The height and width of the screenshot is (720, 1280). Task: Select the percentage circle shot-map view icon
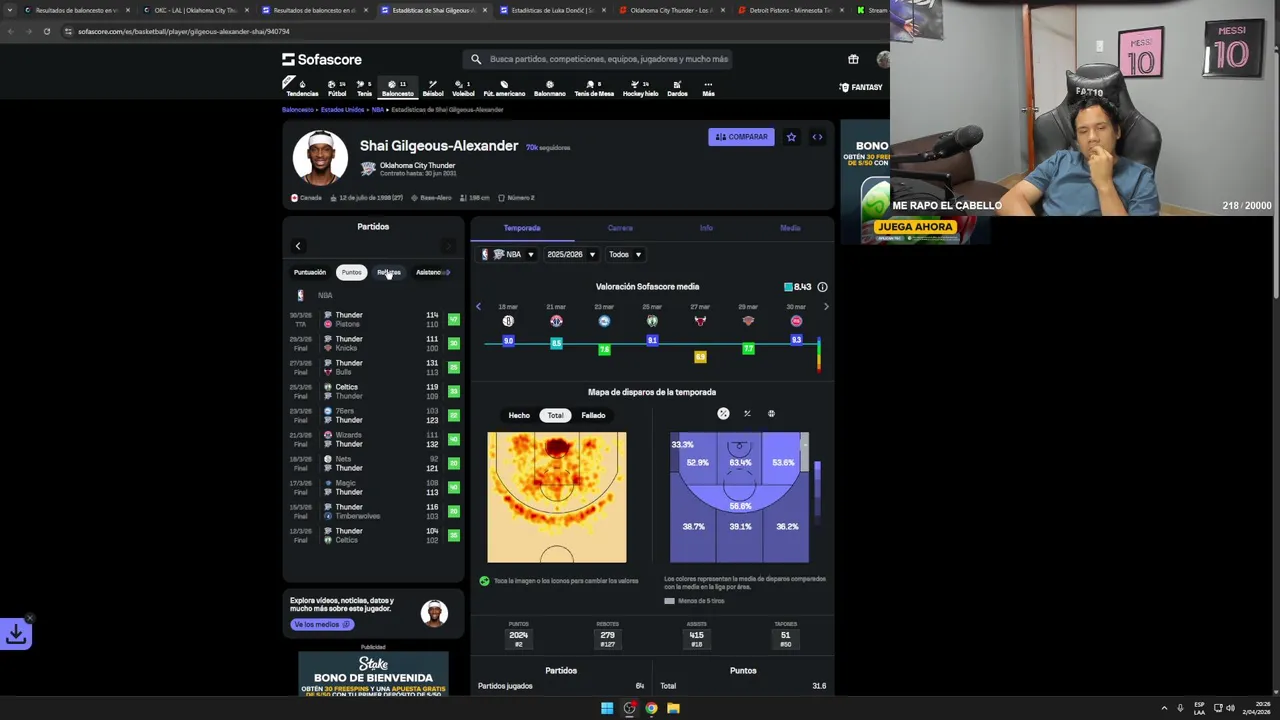pos(723,414)
